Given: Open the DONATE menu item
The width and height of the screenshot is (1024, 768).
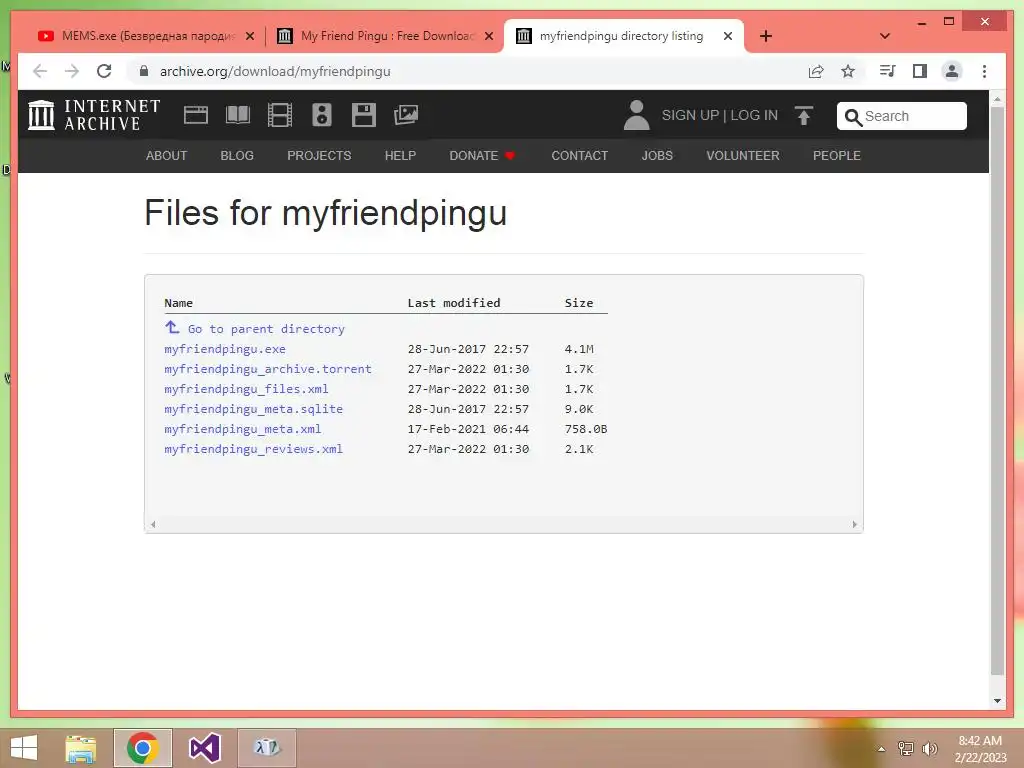Looking at the screenshot, I should pyautogui.click(x=482, y=155).
